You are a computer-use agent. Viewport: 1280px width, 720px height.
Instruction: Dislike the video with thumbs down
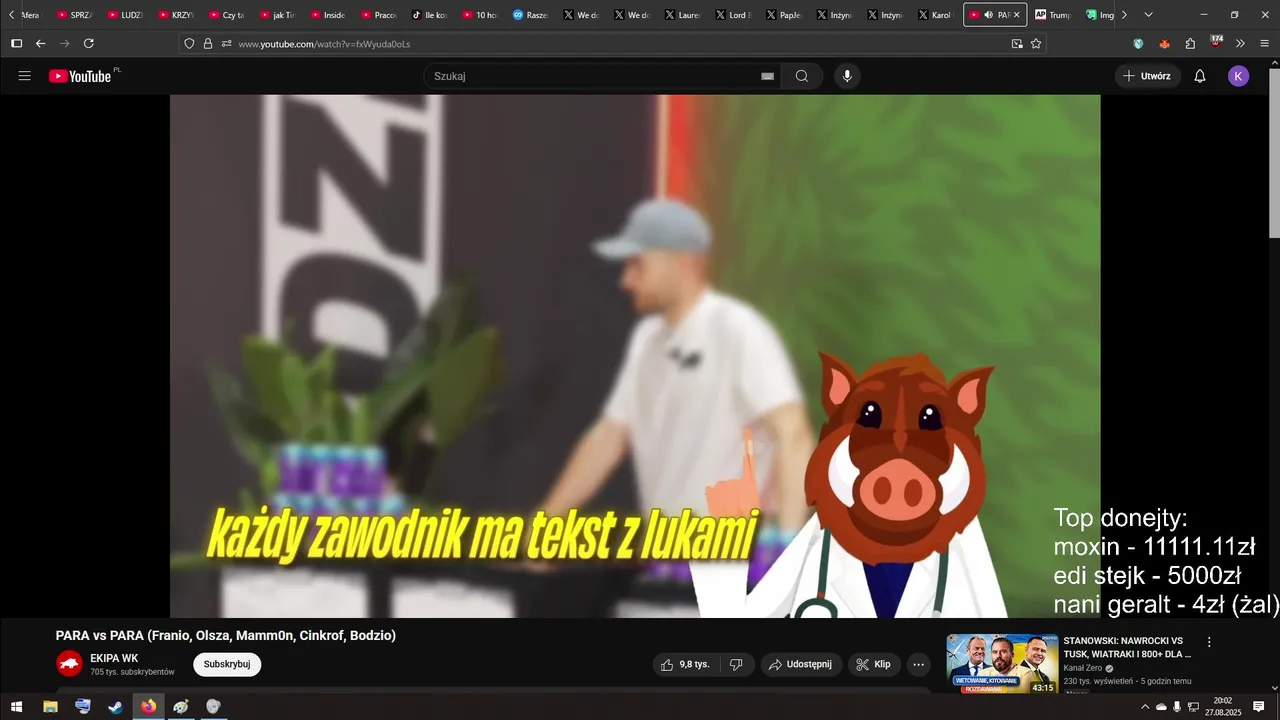pyautogui.click(x=736, y=664)
